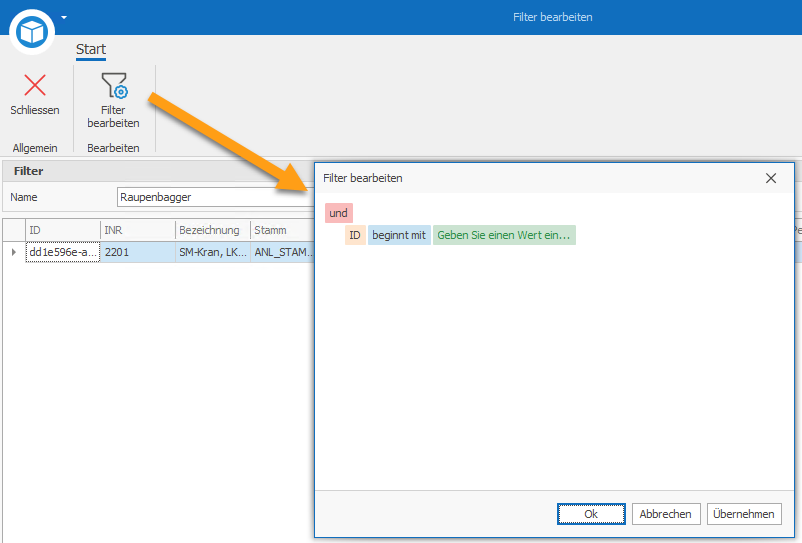Select the INR cell 2201
This screenshot has width=802, height=543.
[138, 252]
